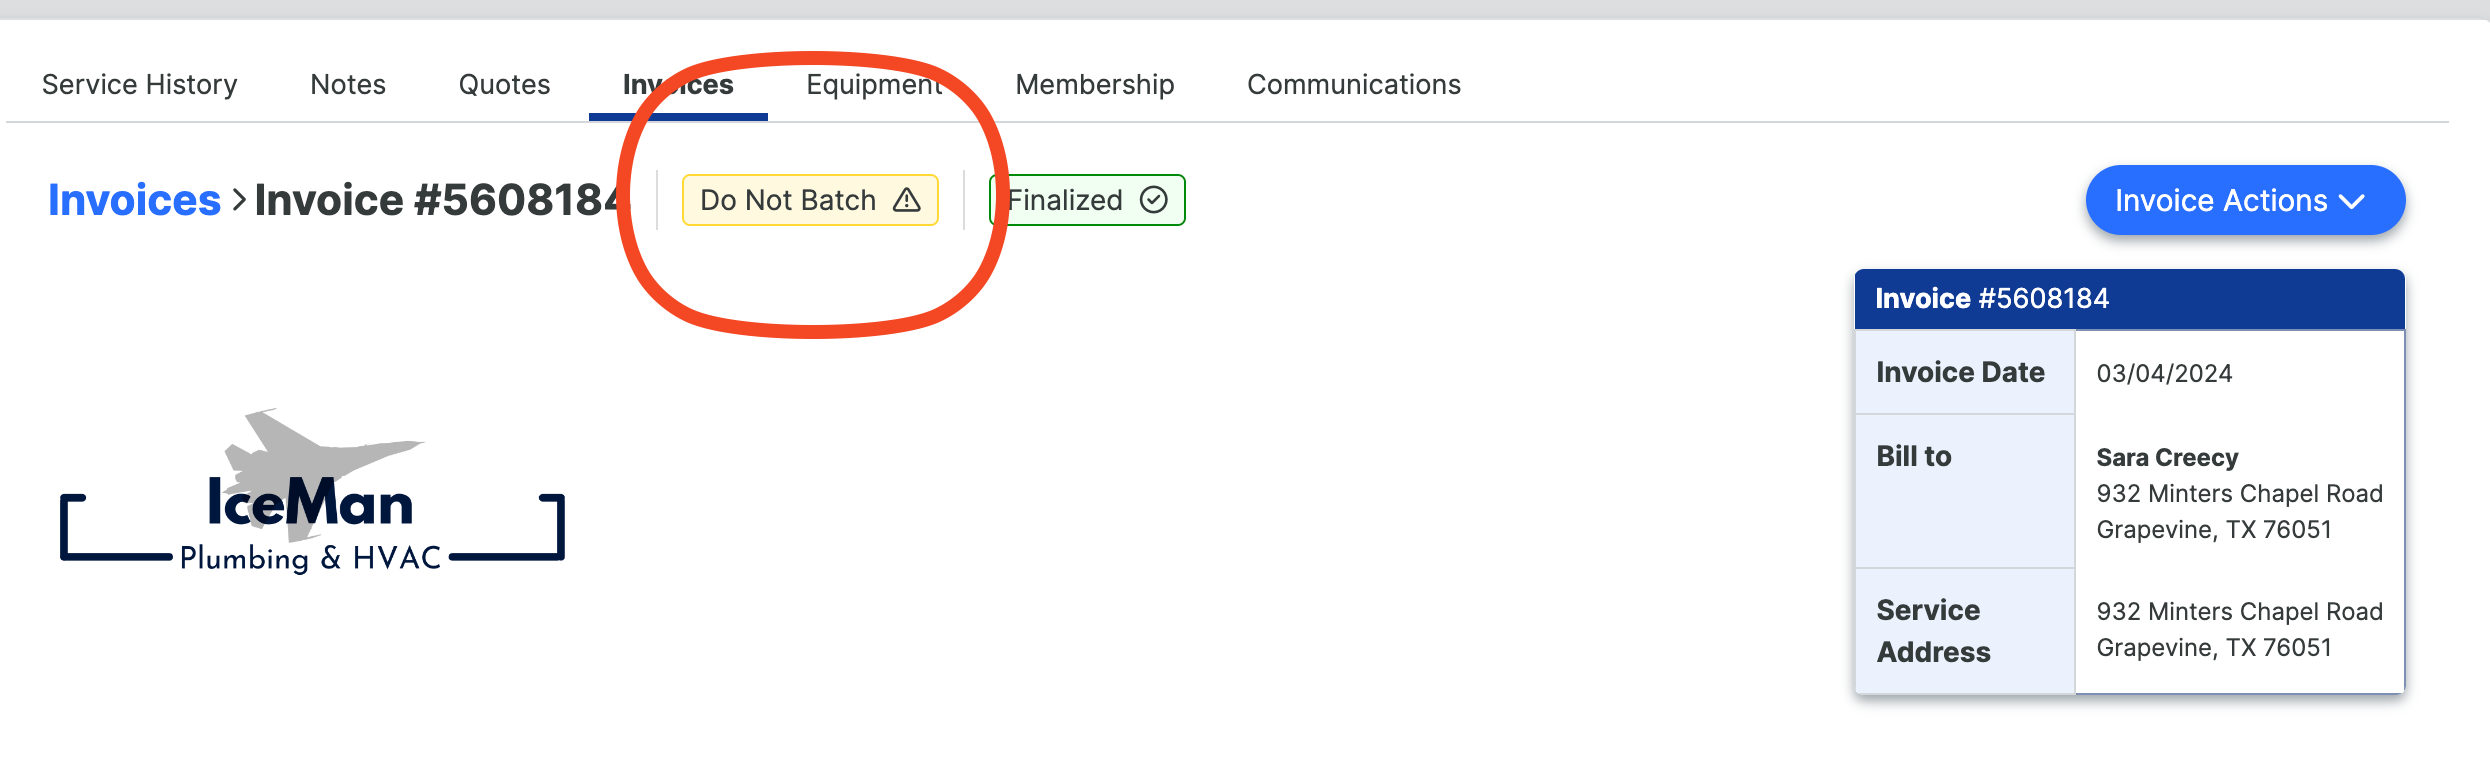This screenshot has width=2490, height=758.
Task: Select the Invoices tab
Action: tap(678, 85)
